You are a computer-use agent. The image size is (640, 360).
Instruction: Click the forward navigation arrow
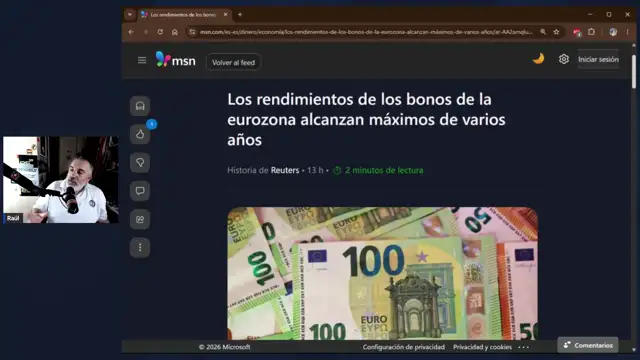click(x=146, y=32)
